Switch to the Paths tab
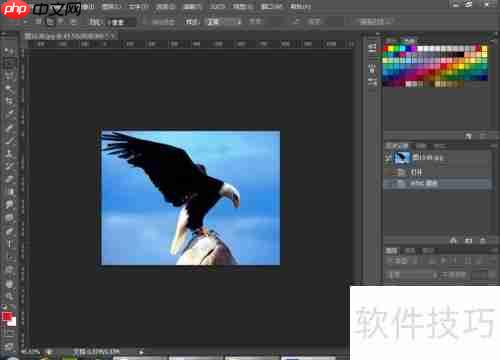This screenshot has height=360, width=500. (x=428, y=250)
